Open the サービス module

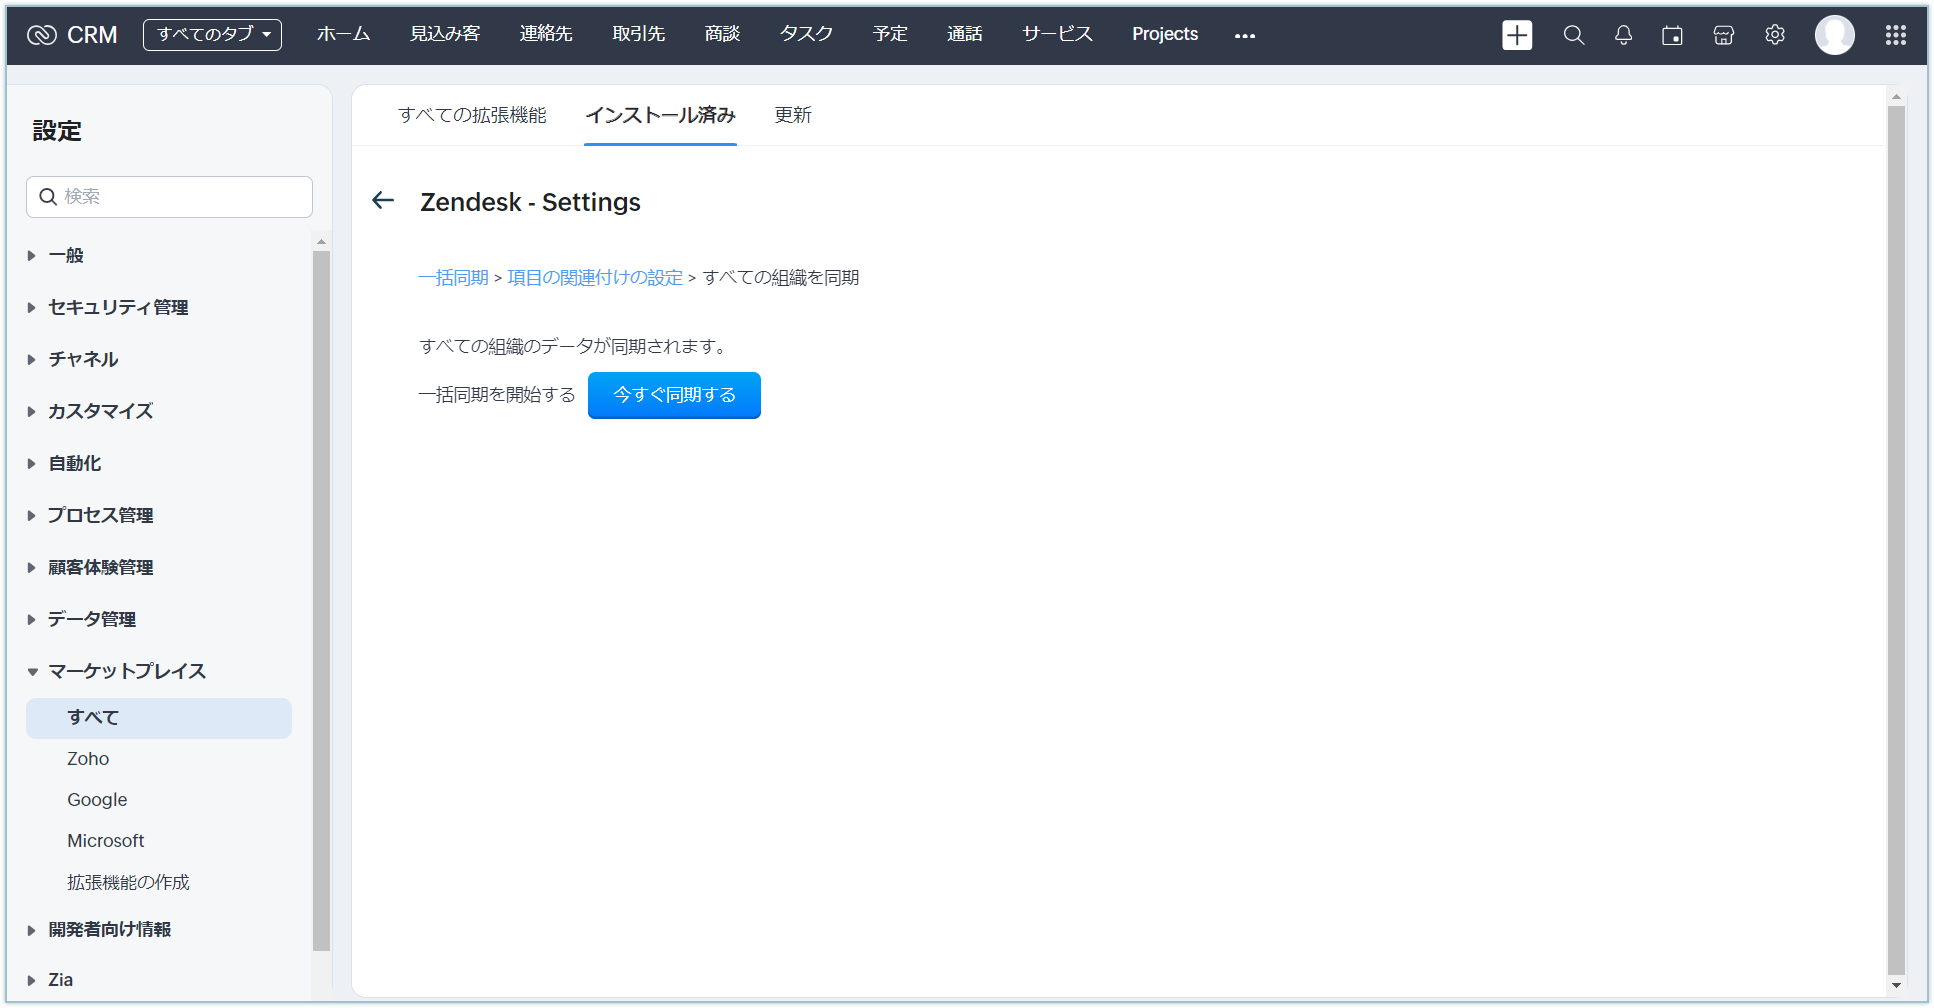(x=1058, y=34)
